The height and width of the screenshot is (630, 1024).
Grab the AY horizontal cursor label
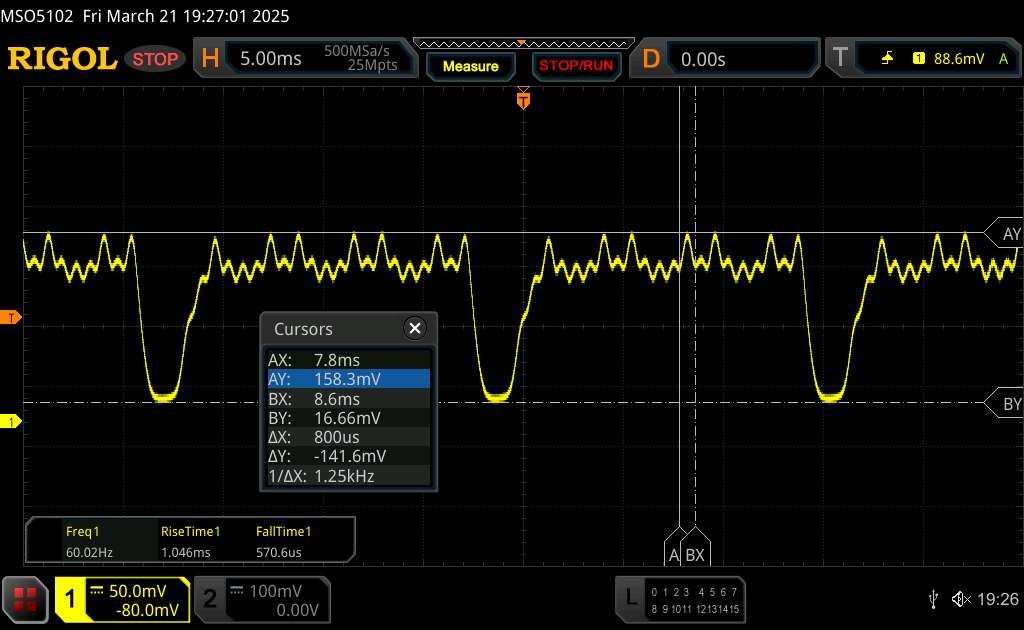[1006, 234]
